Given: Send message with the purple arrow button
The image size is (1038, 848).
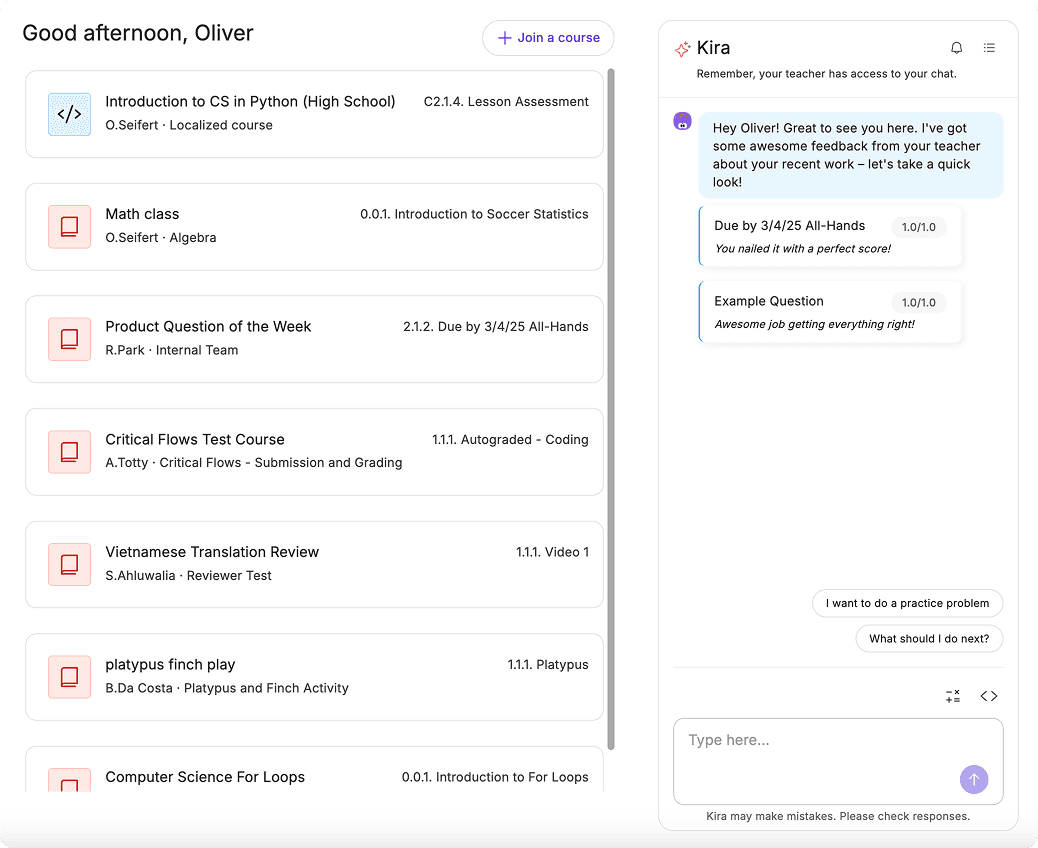Looking at the screenshot, I should (974, 779).
